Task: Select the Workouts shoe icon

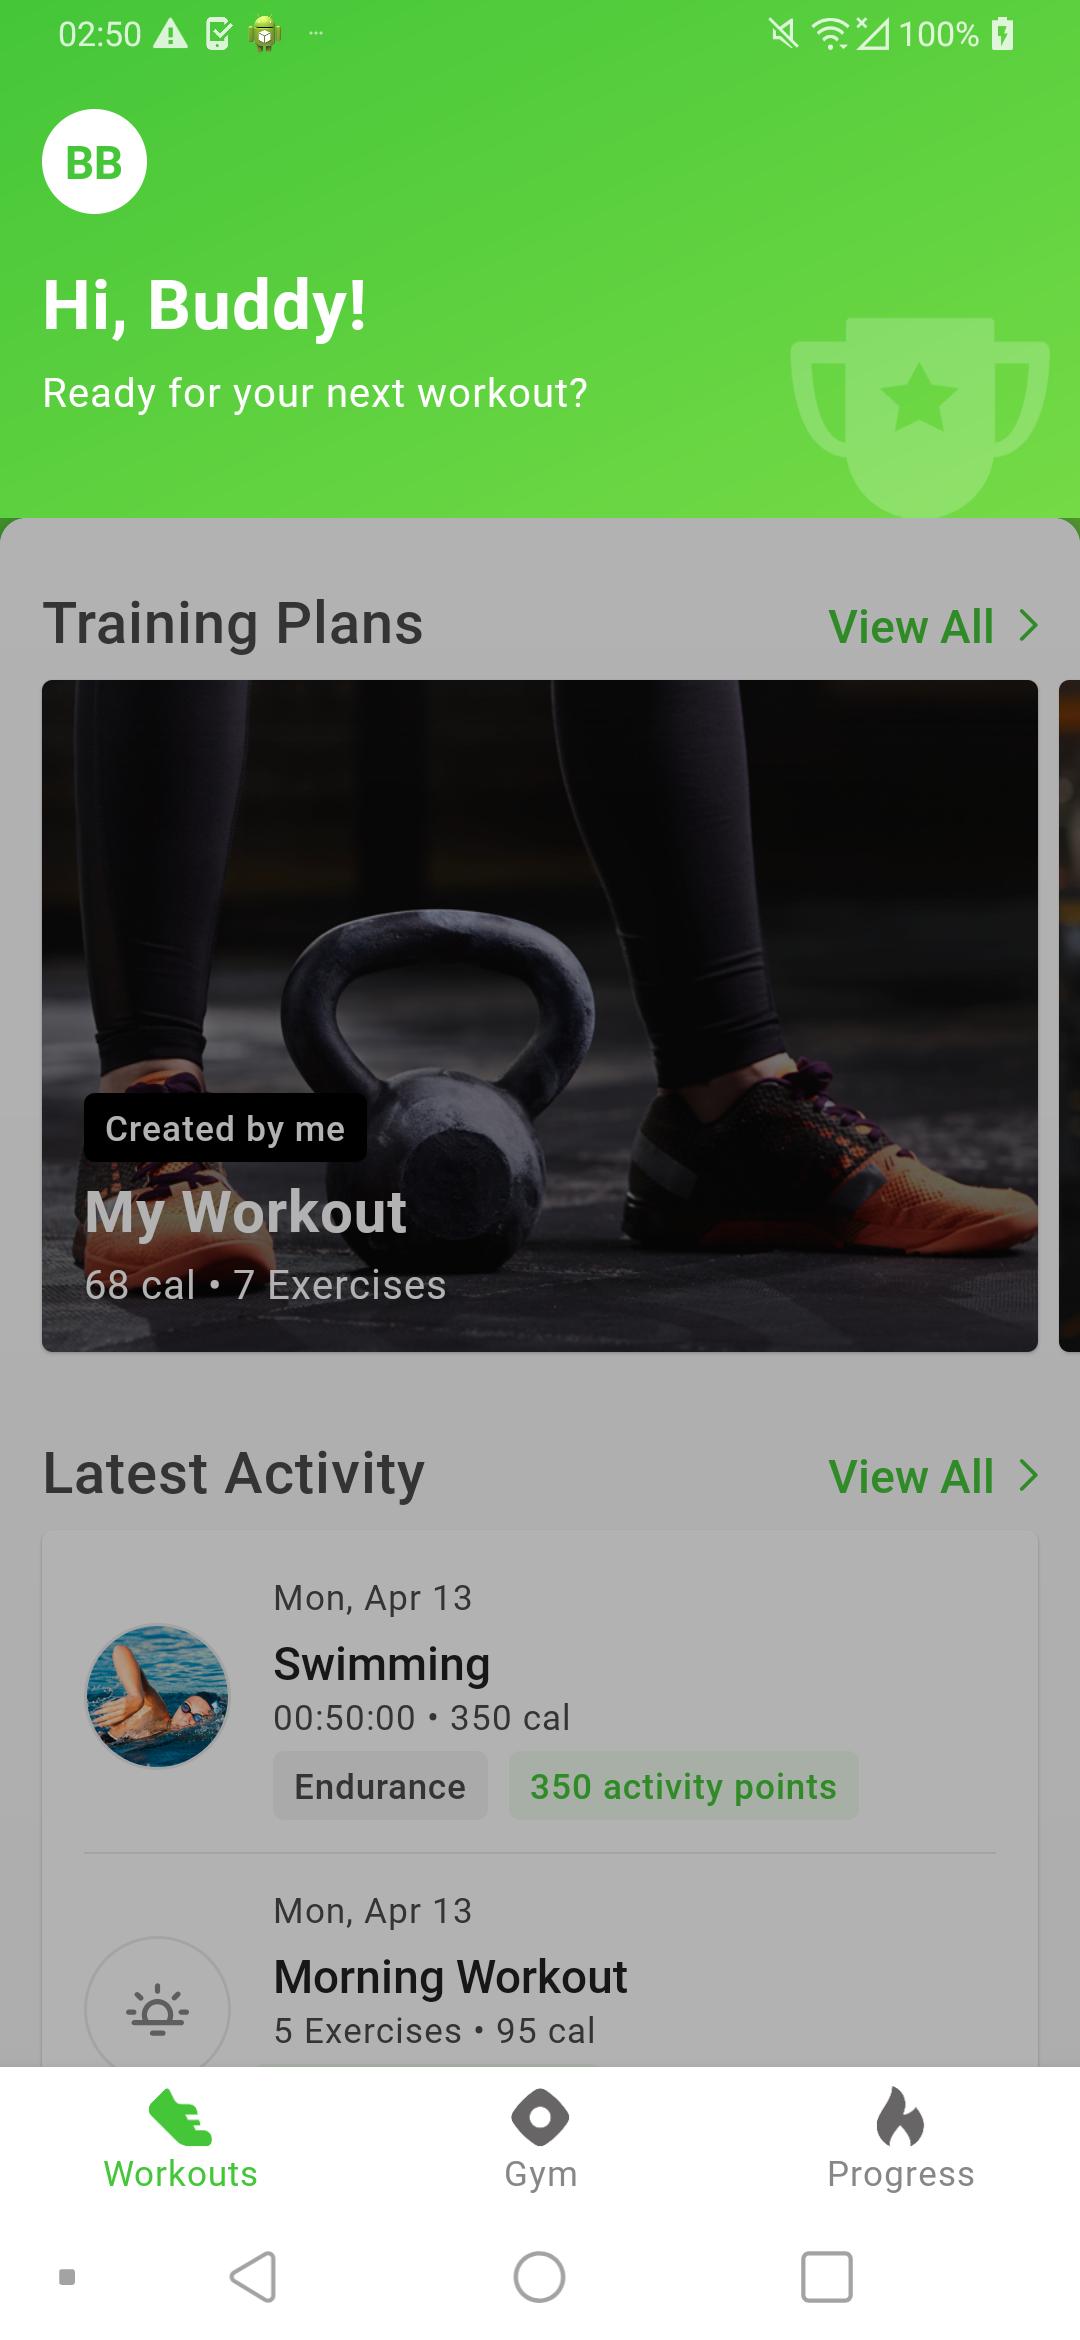Action: coord(180,2117)
